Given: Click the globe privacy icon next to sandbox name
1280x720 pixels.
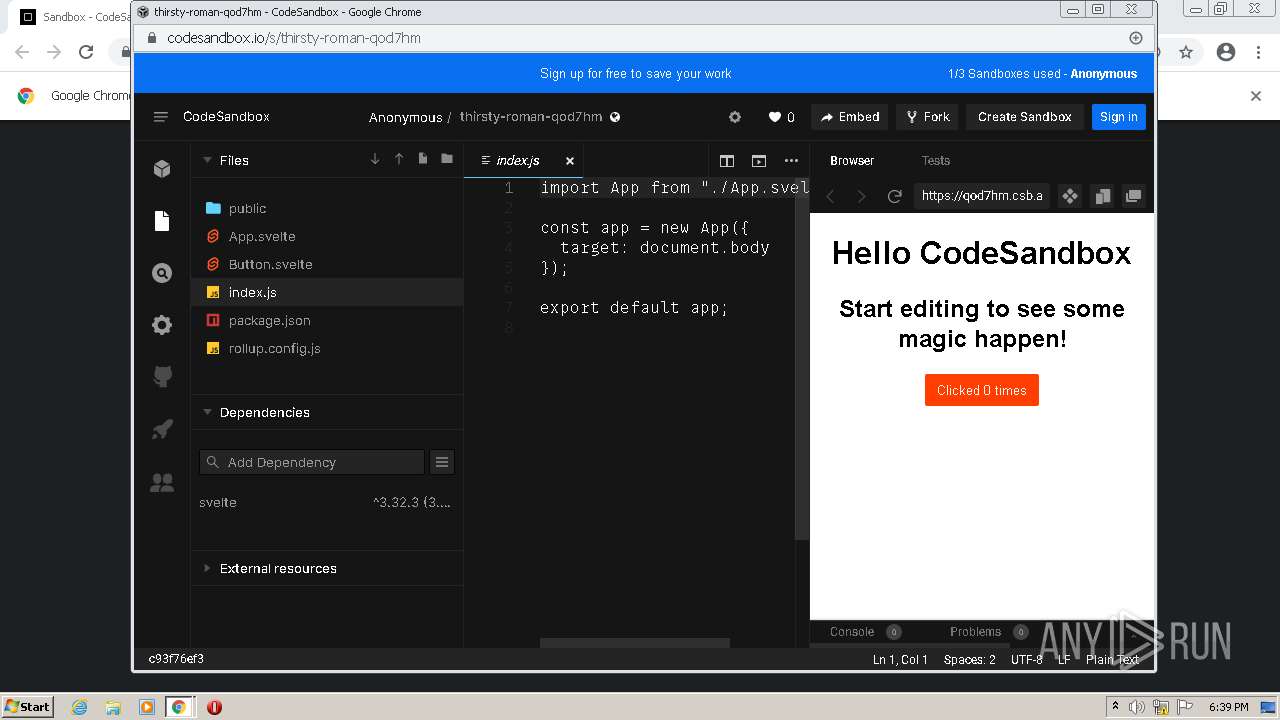Looking at the screenshot, I should (615, 117).
